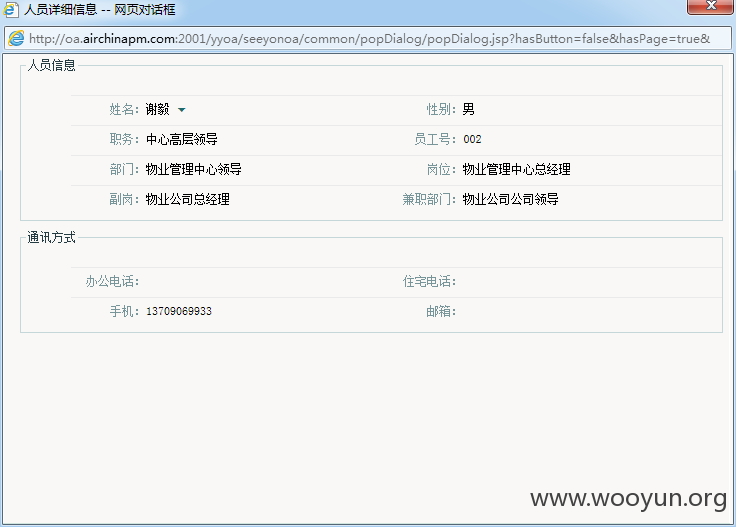736x527 pixels.
Task: Close the personnel details dialog window
Action: click(711, 7)
